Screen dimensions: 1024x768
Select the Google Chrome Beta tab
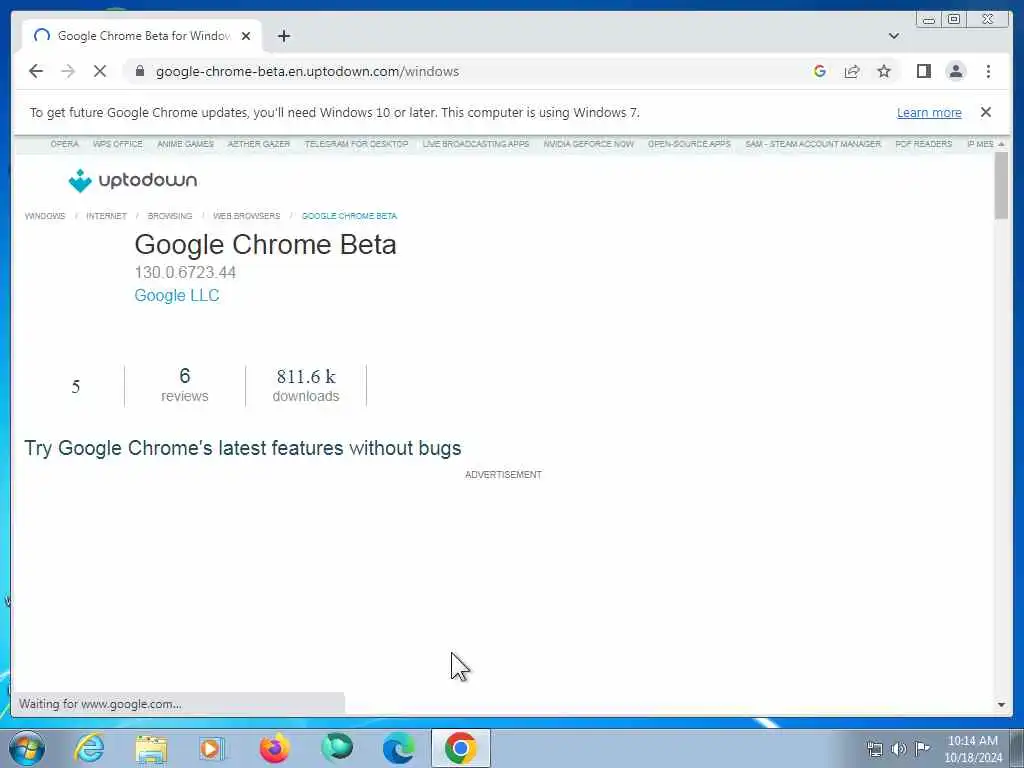tap(142, 36)
